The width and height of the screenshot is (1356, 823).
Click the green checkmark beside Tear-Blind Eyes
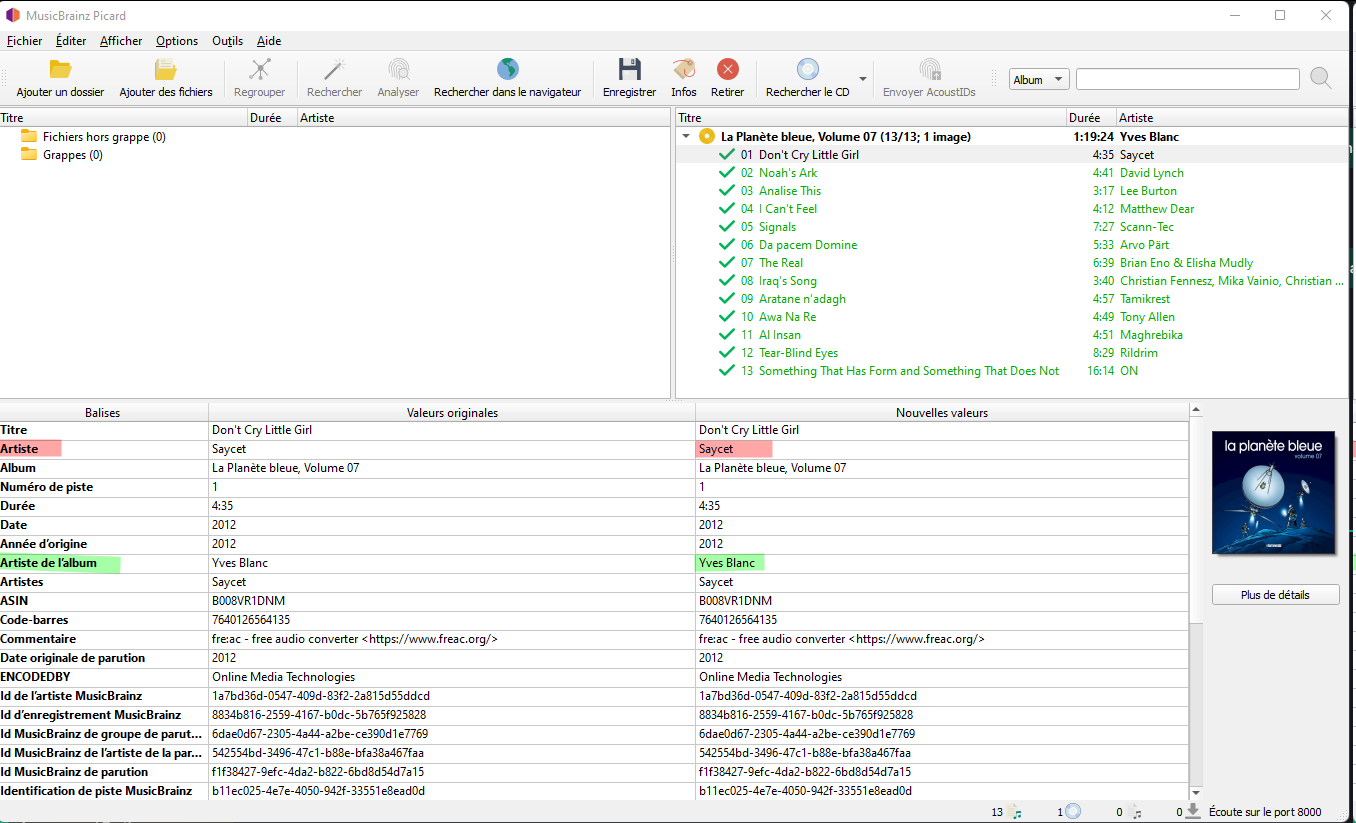point(727,353)
